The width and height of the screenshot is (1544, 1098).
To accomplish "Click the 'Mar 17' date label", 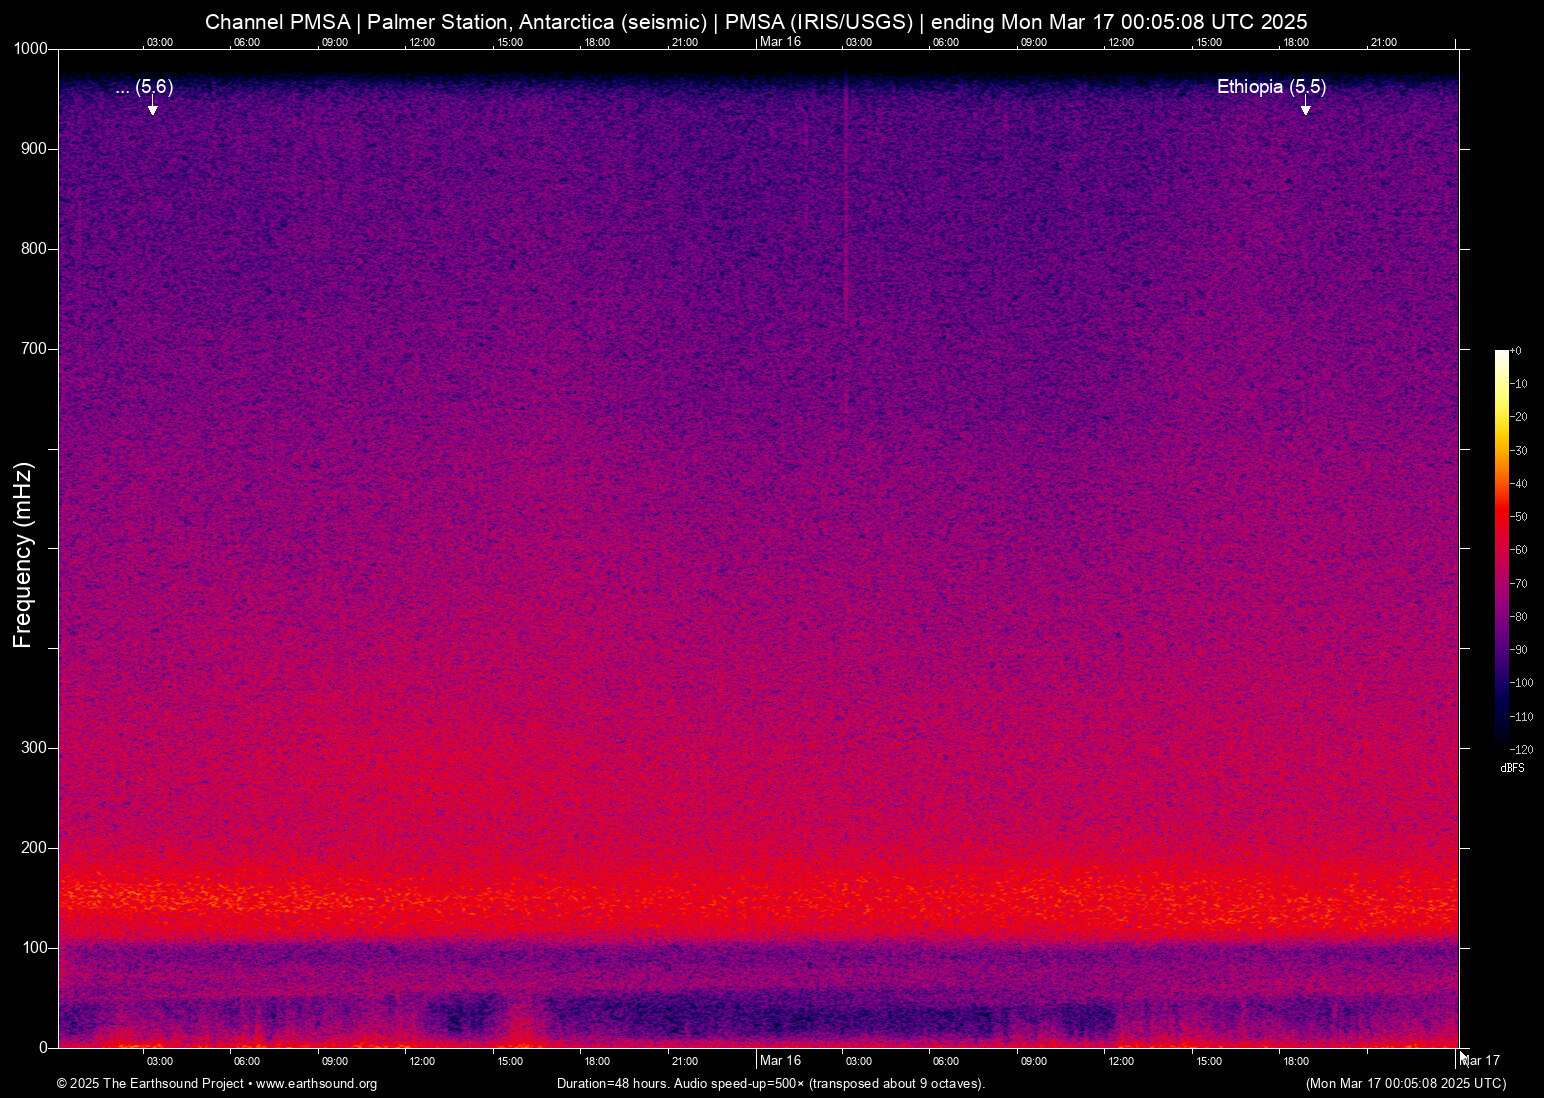I will 1482,1061.
